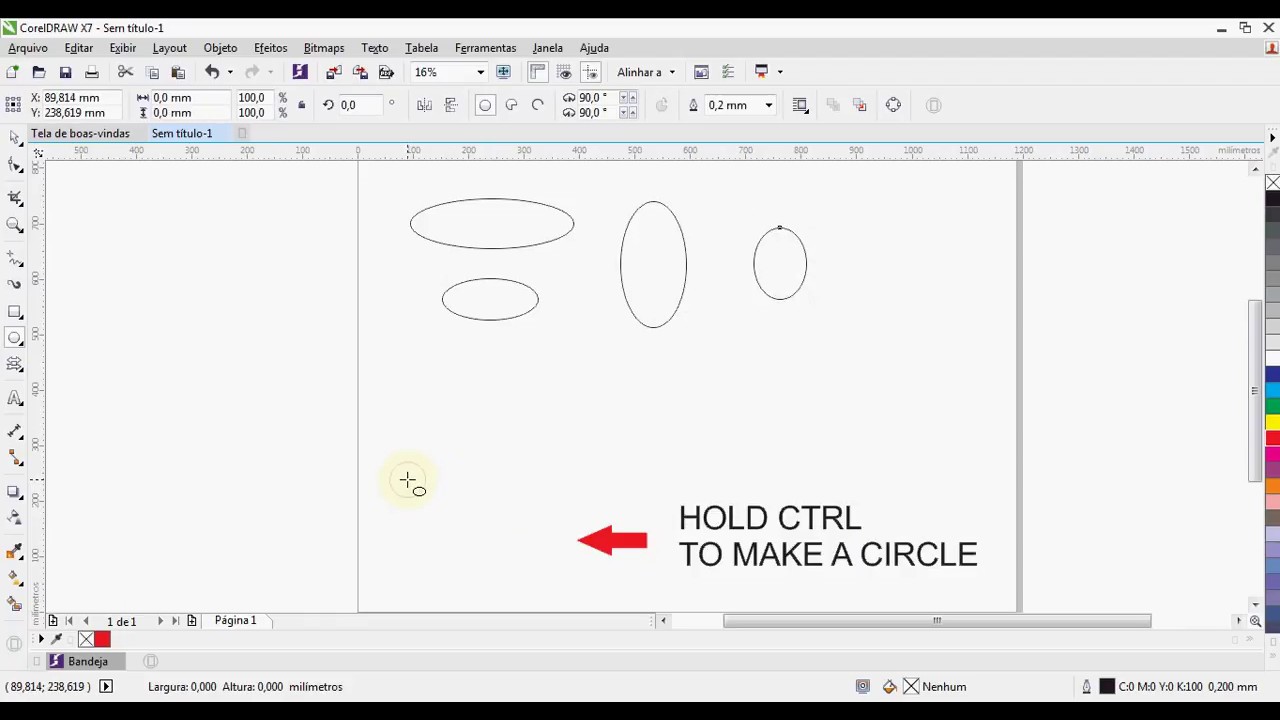Choose the Pie shape mode
1280x720 pixels.
pos(511,105)
